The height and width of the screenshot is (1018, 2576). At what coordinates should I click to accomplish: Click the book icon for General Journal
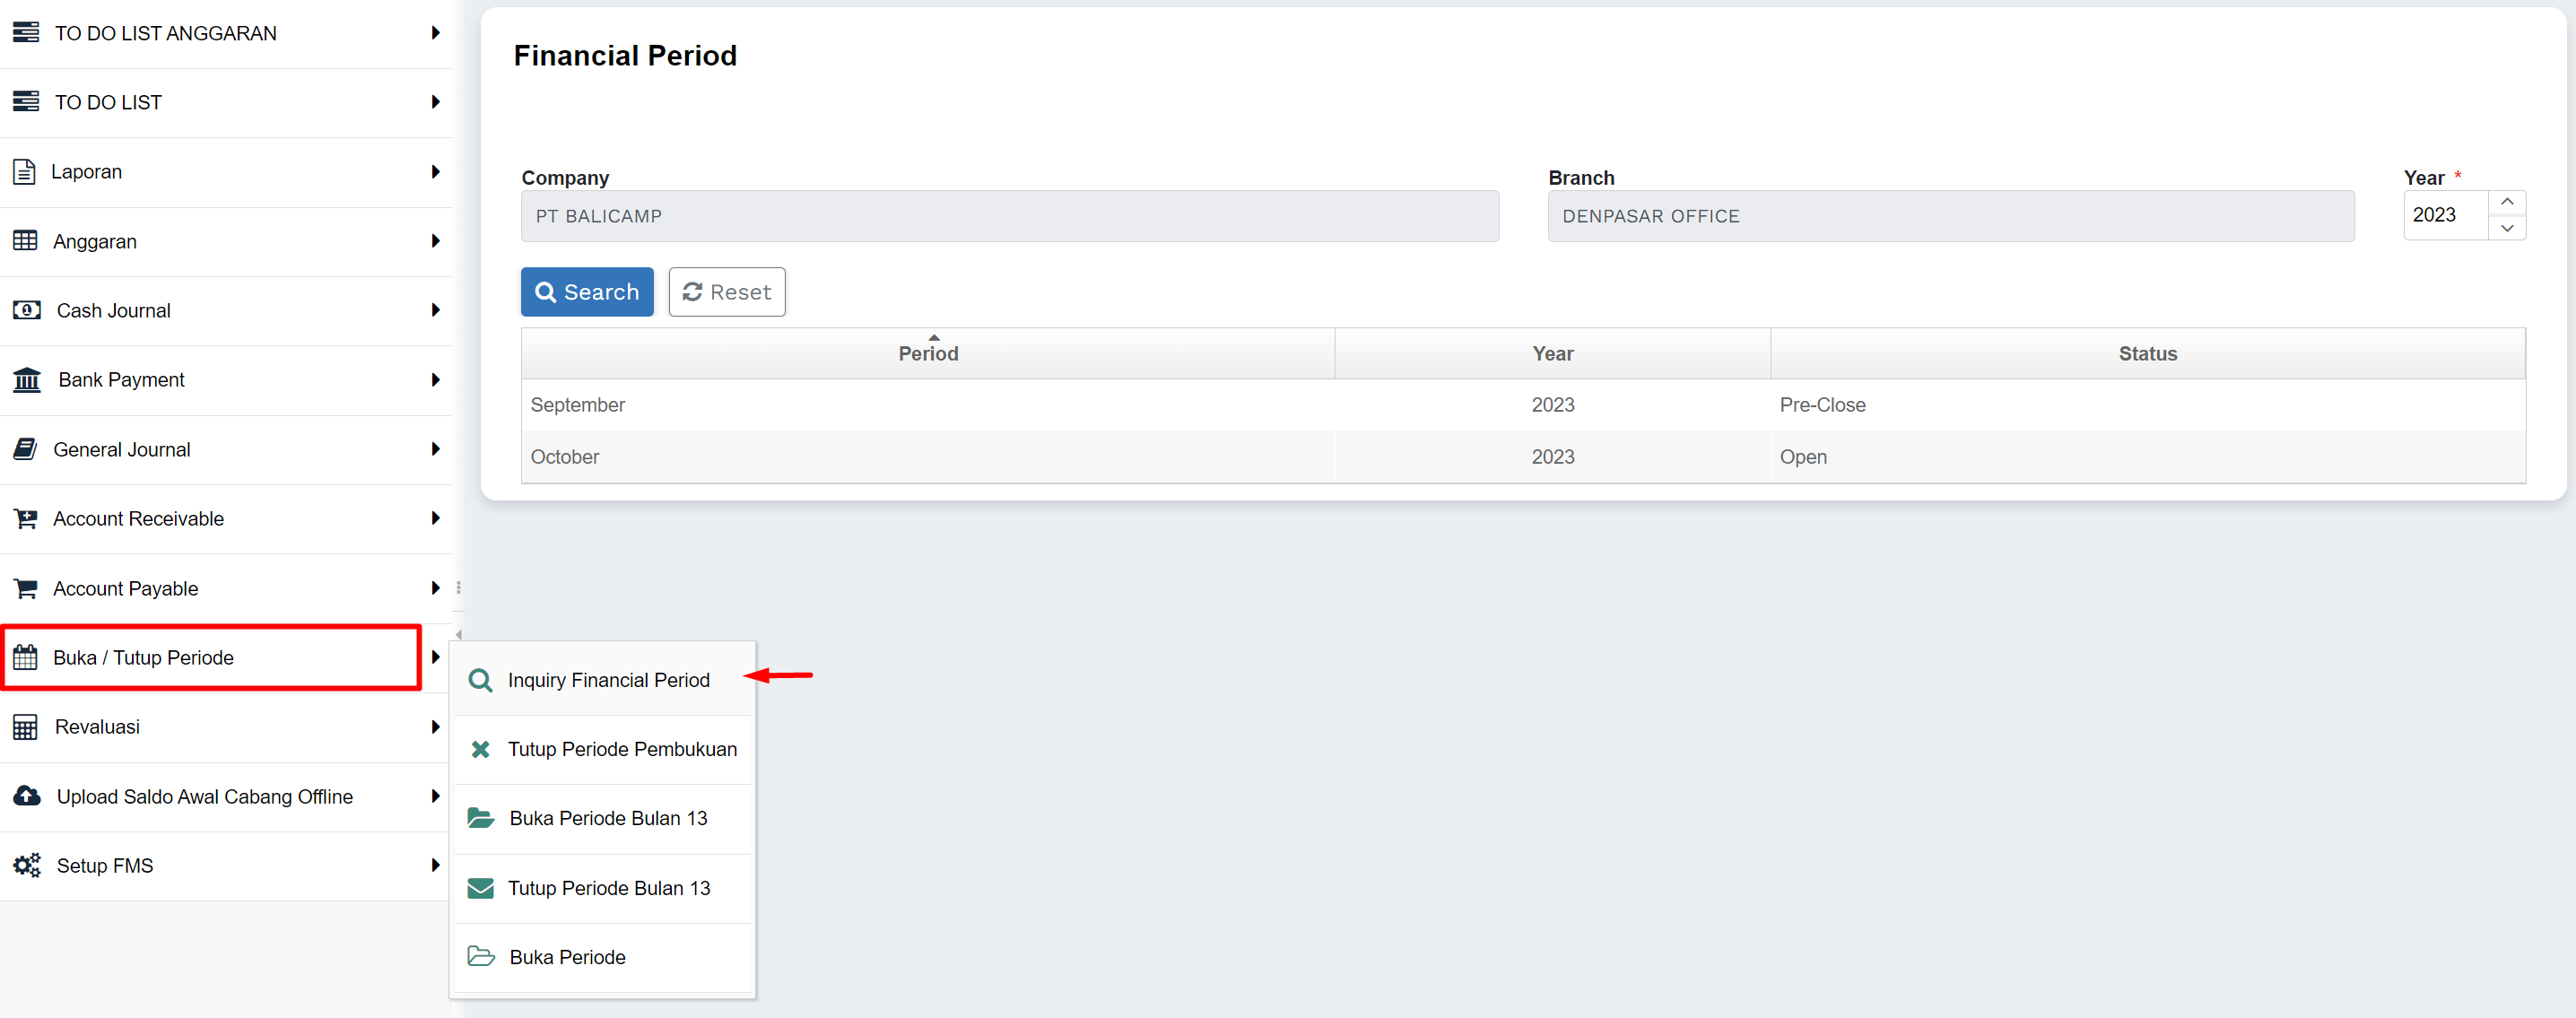point(25,450)
